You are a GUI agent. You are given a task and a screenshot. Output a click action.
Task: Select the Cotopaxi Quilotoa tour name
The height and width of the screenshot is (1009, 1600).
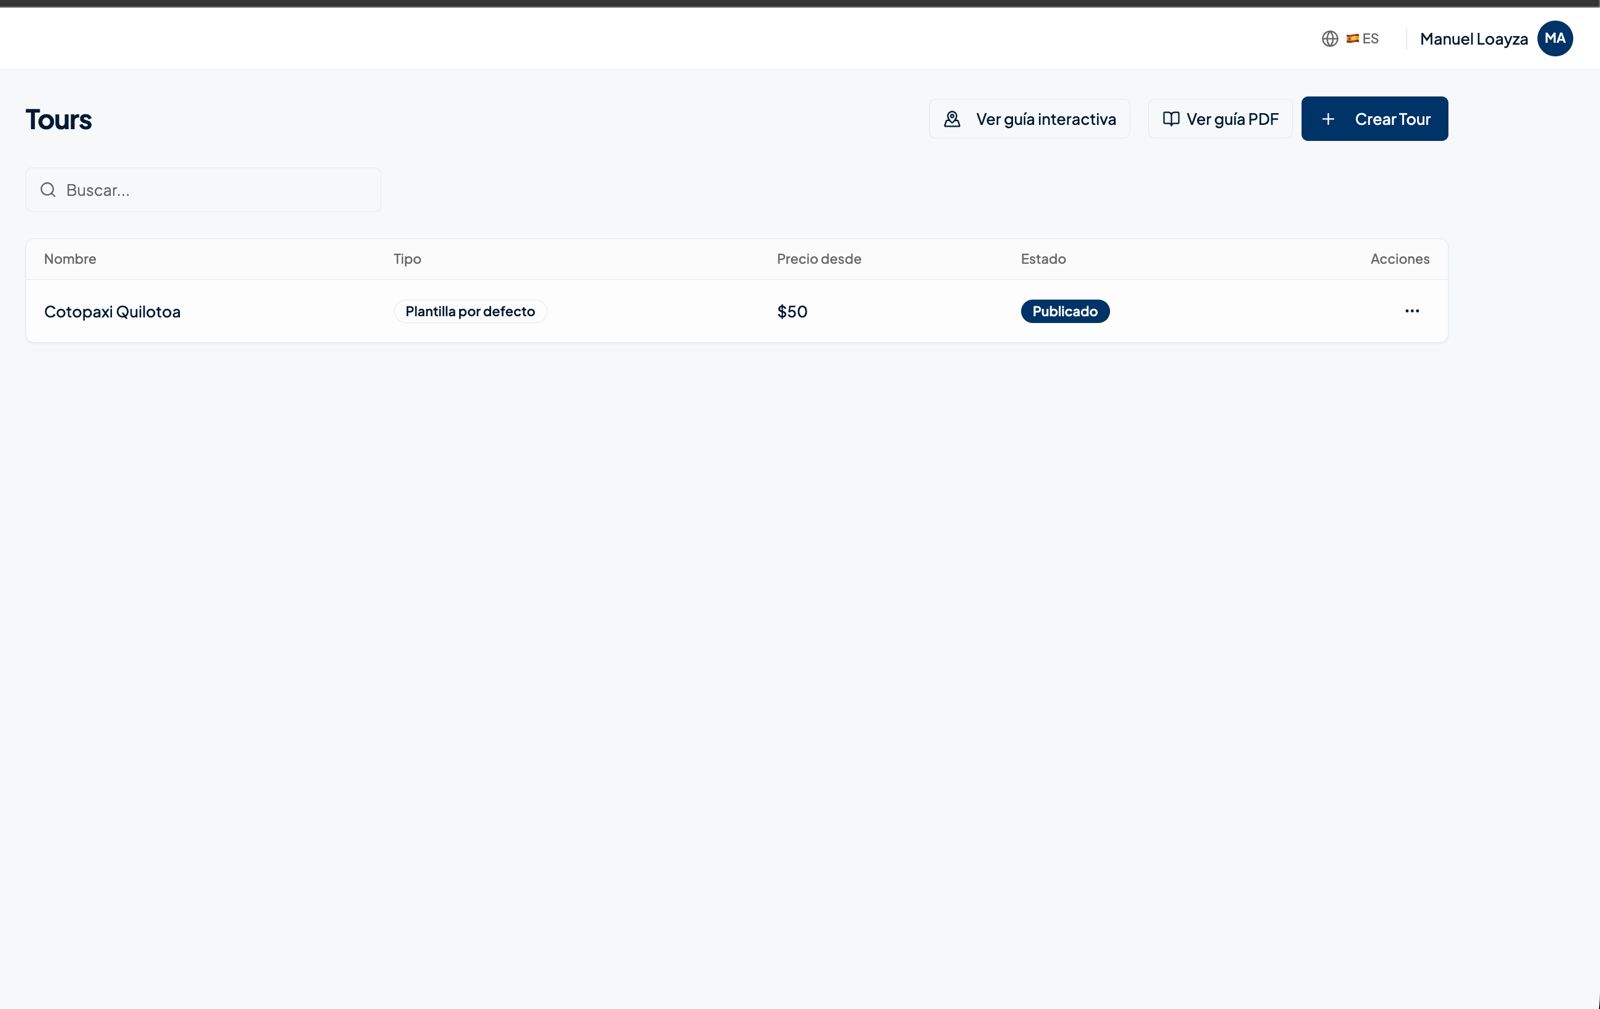pos(112,312)
